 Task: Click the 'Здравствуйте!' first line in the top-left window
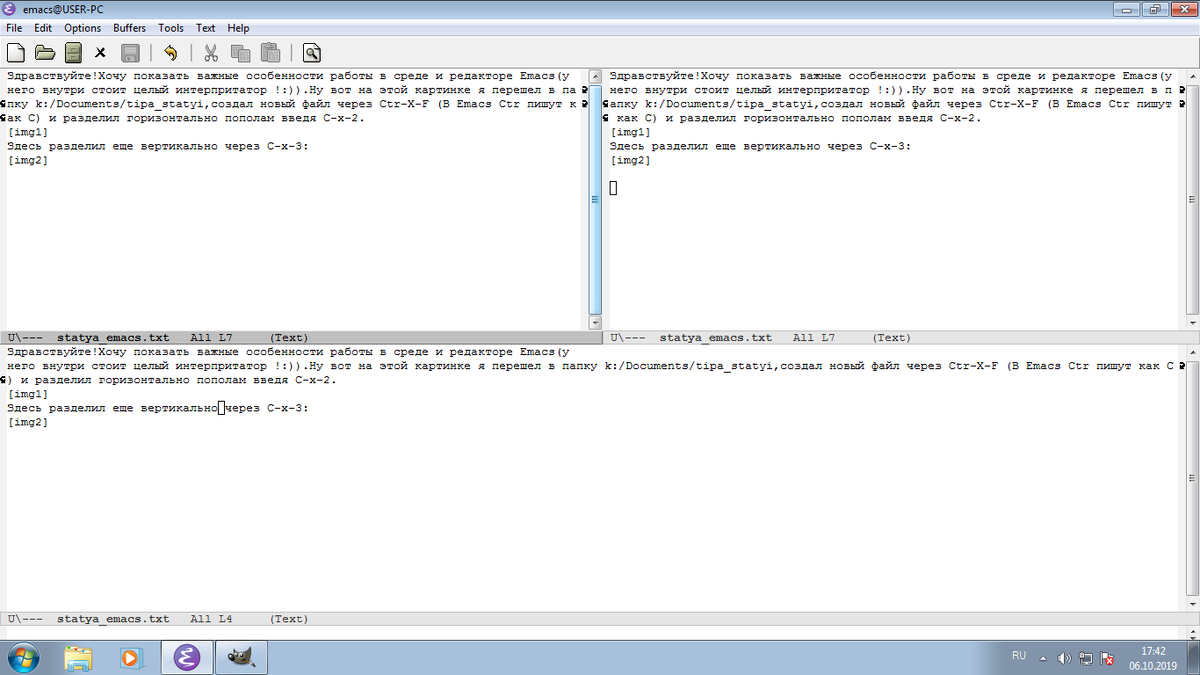[x=289, y=76]
